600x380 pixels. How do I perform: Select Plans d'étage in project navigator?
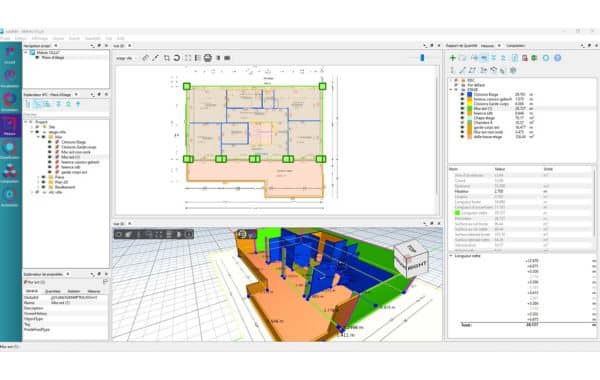[53, 57]
